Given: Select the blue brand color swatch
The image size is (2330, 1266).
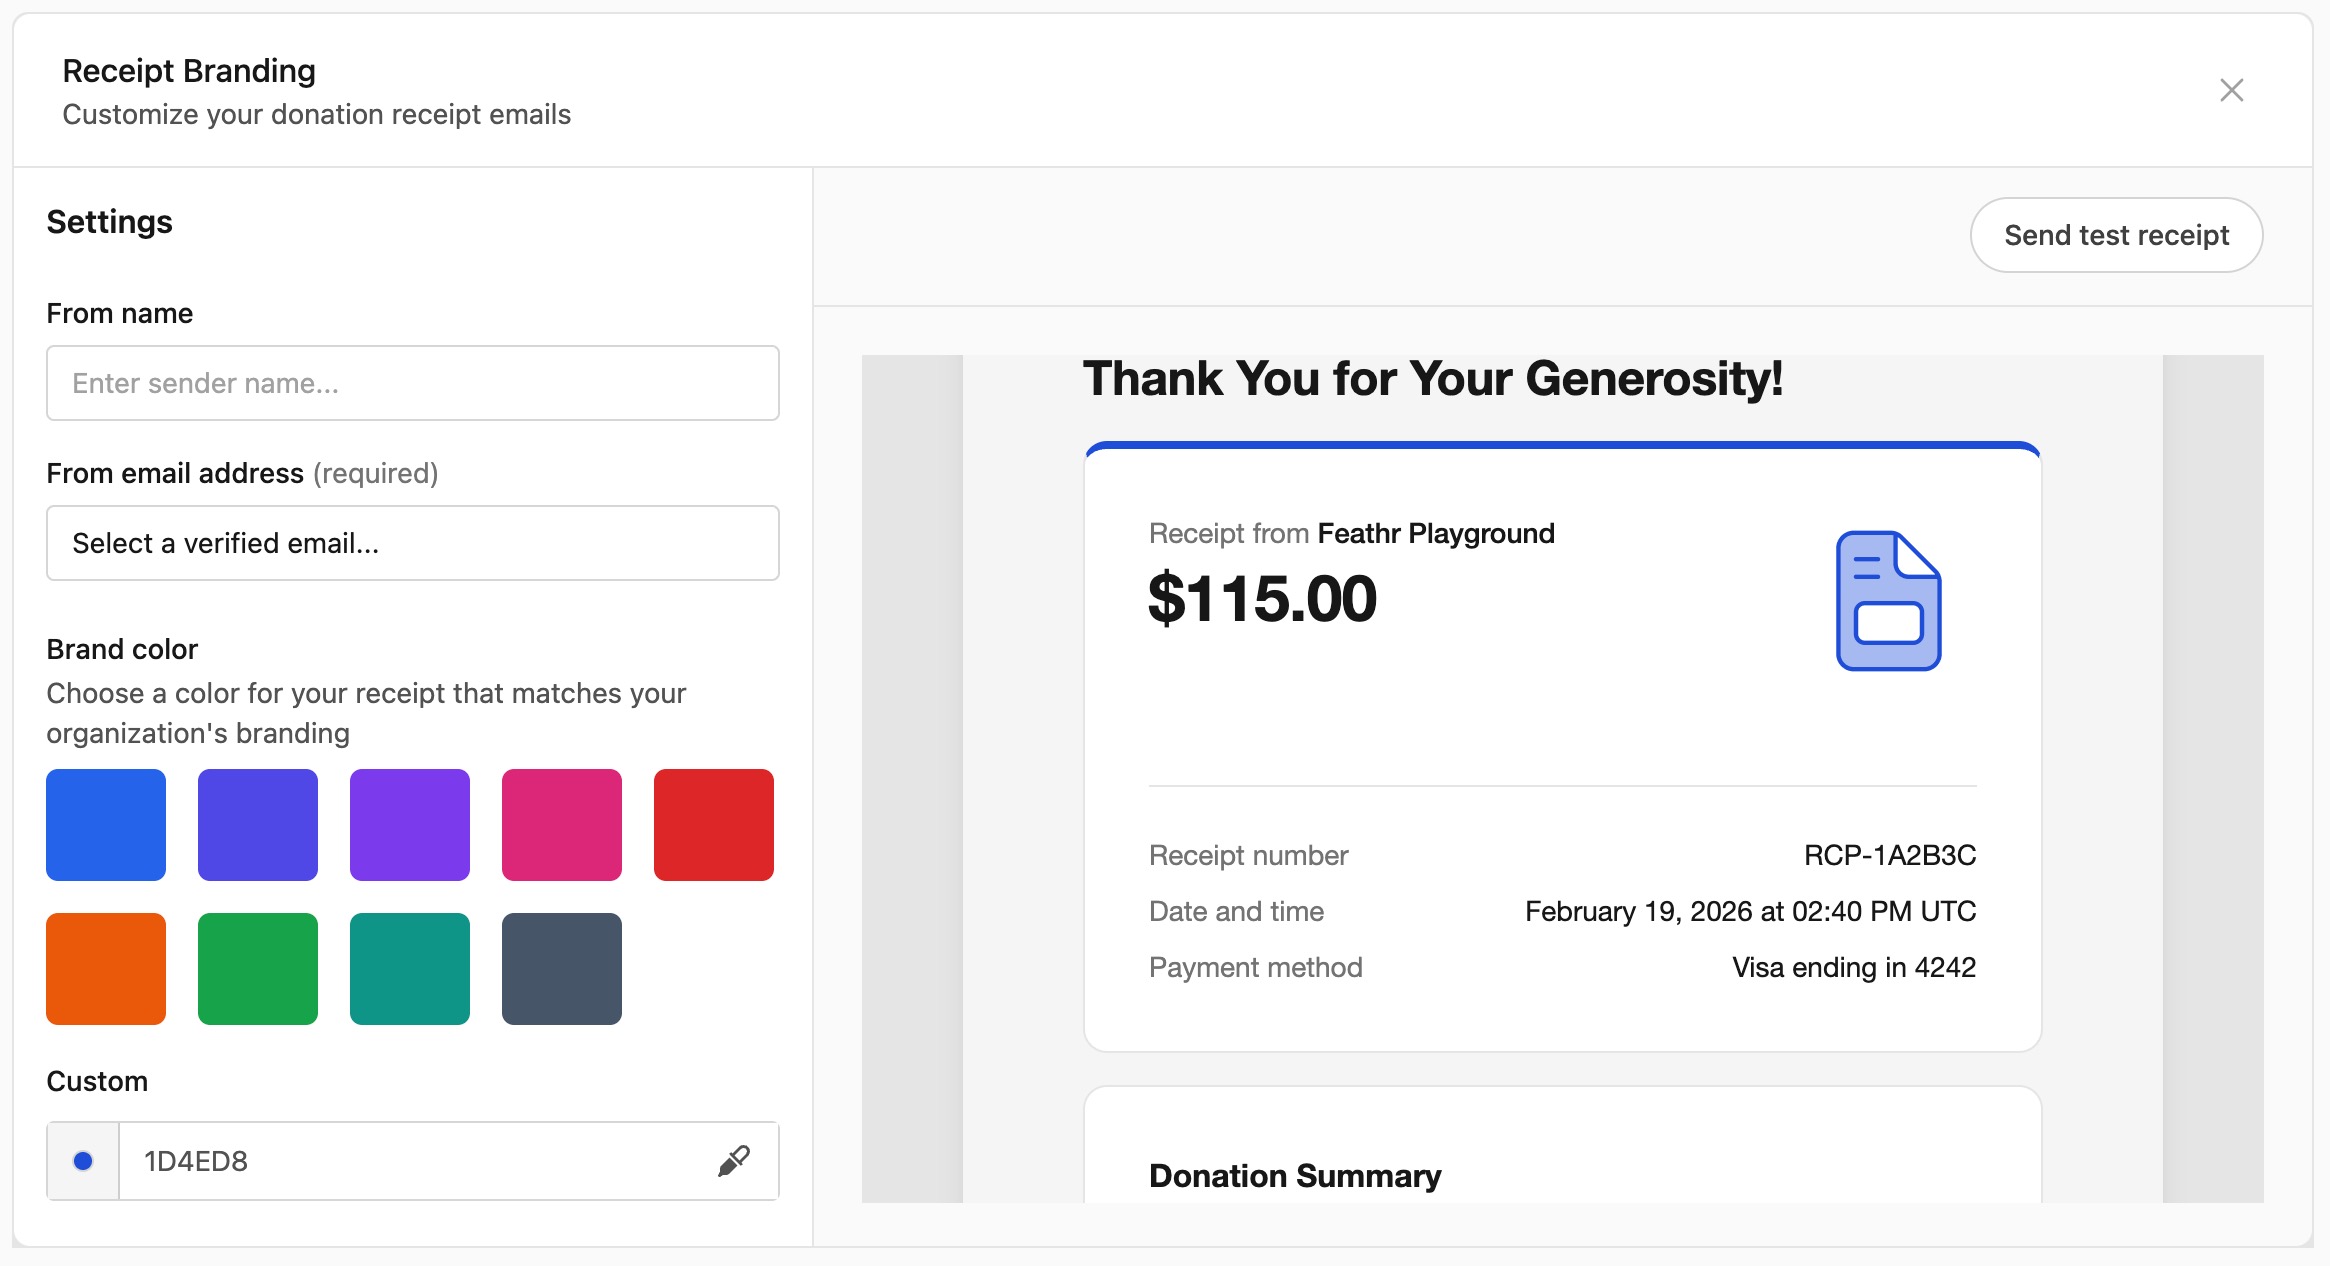Looking at the screenshot, I should (x=106, y=825).
